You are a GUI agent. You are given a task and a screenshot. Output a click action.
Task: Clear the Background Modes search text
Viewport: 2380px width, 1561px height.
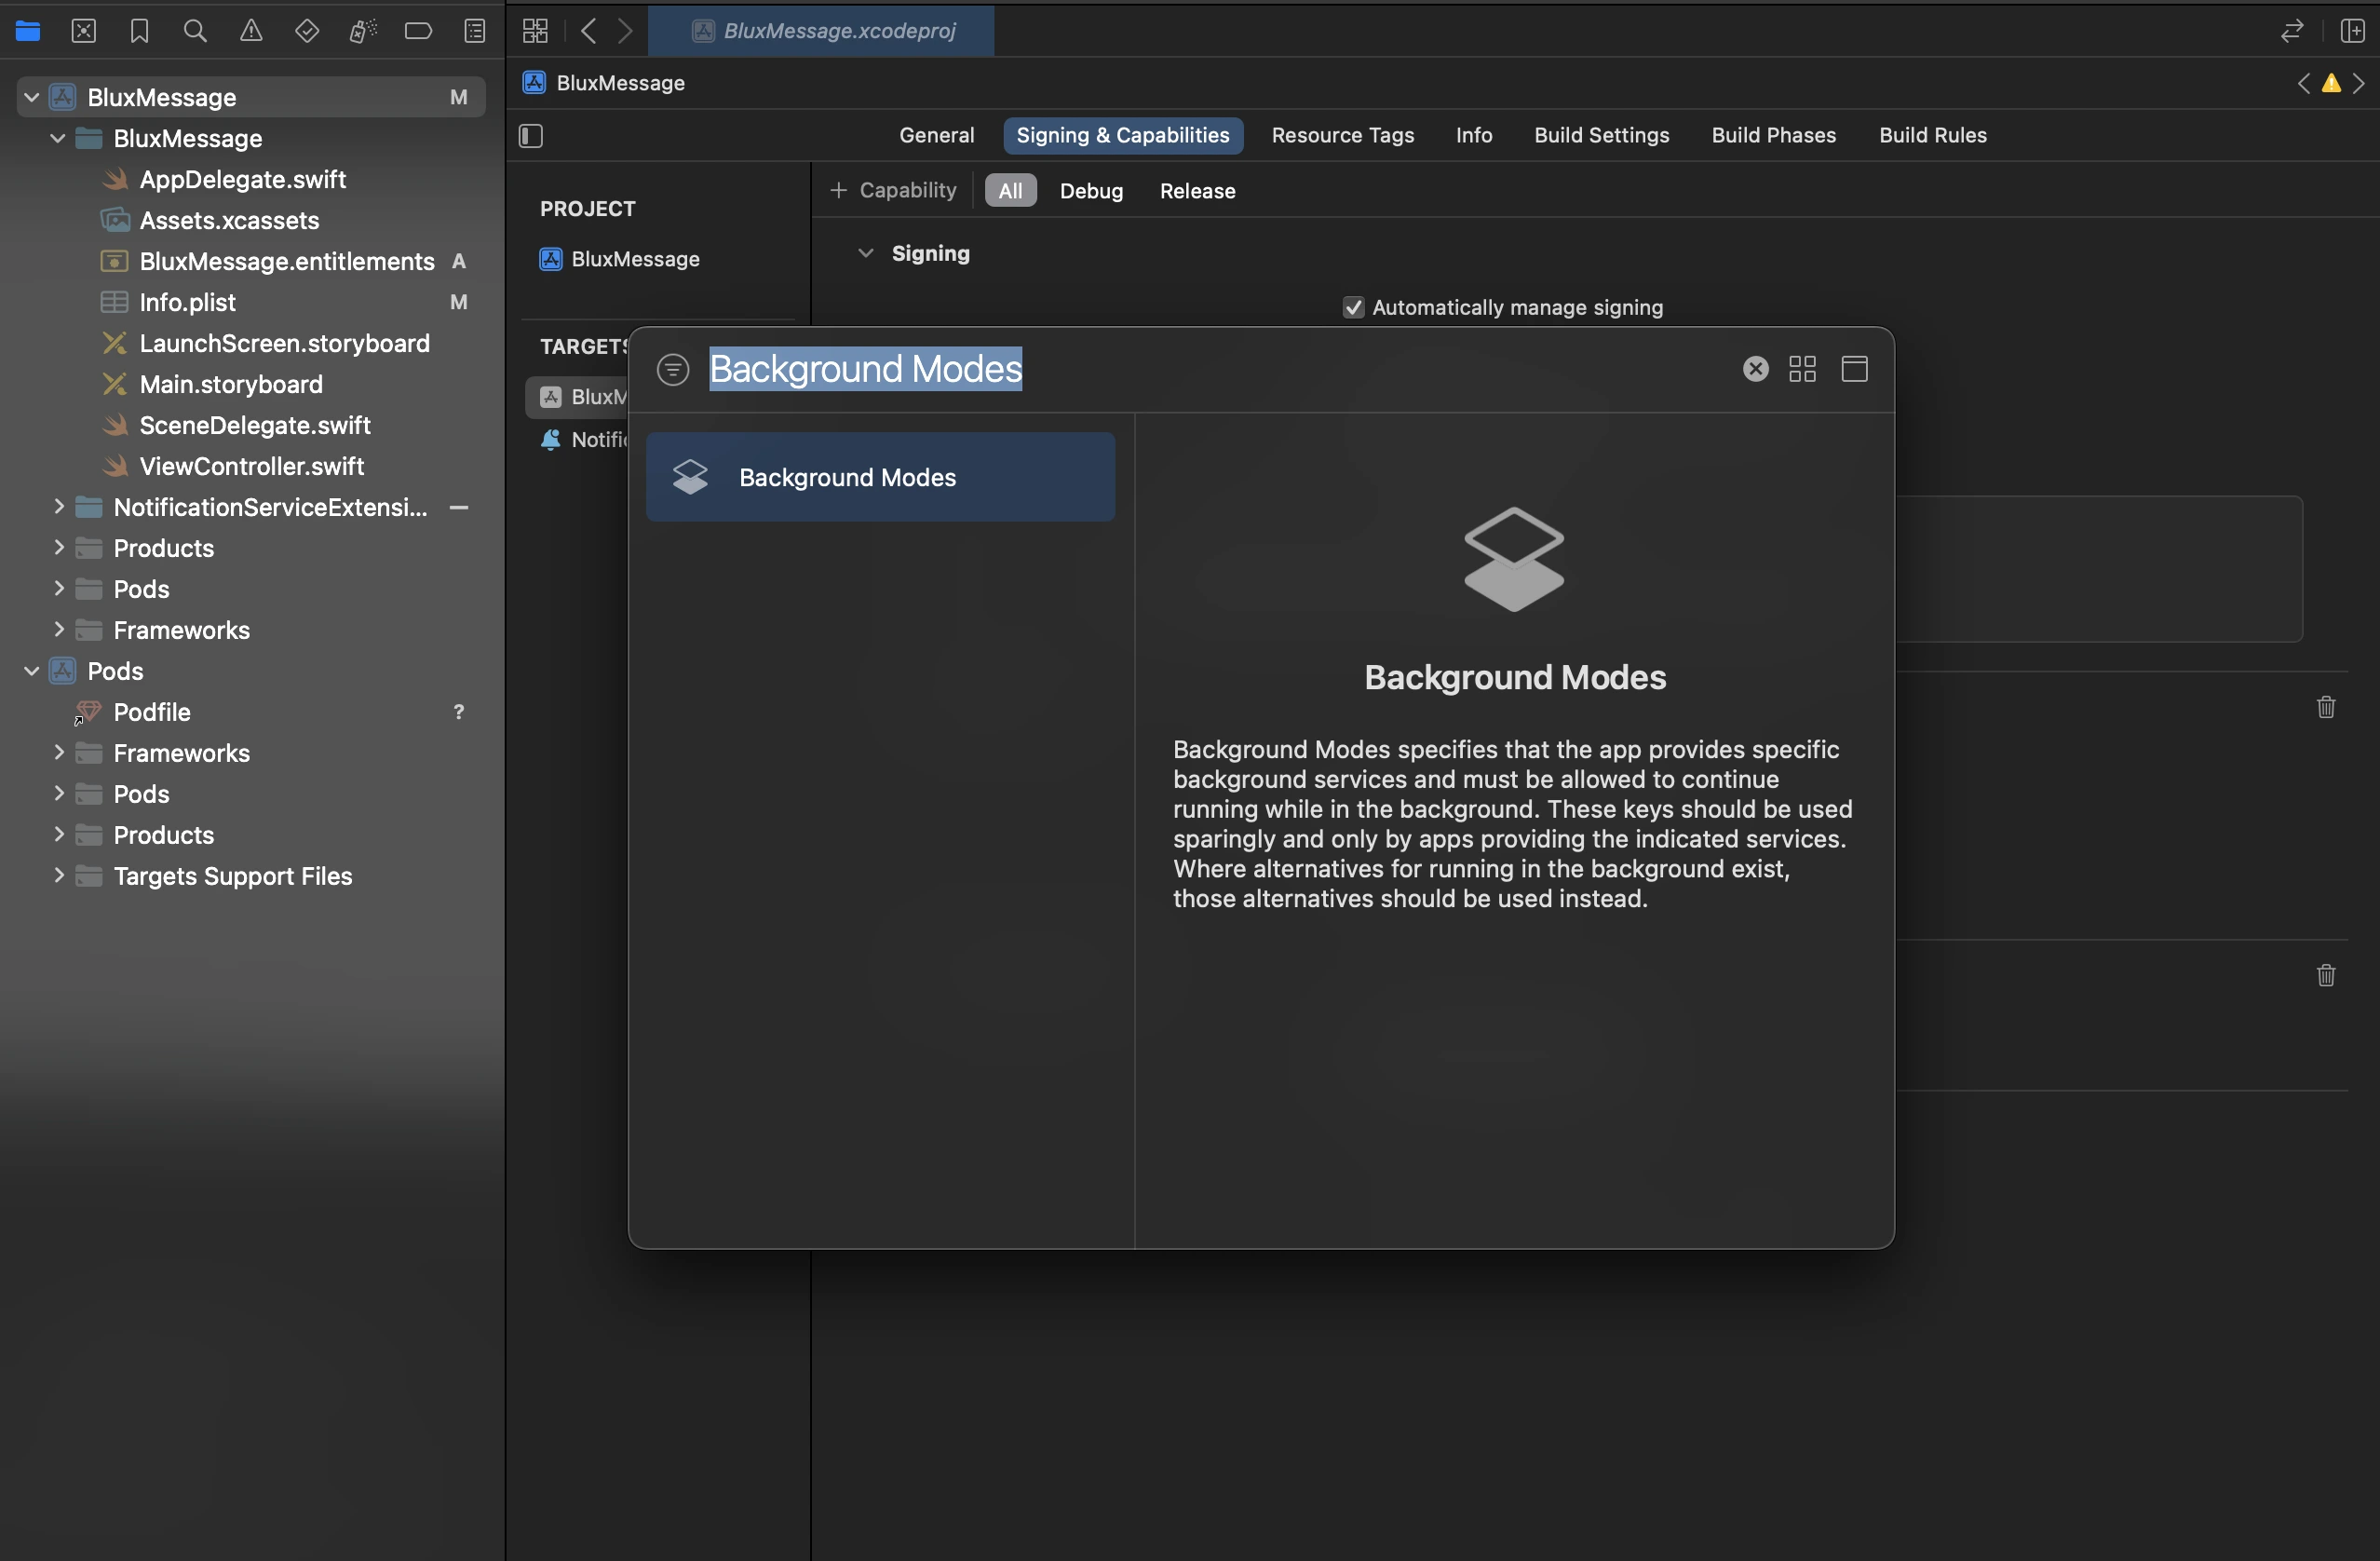[1755, 369]
